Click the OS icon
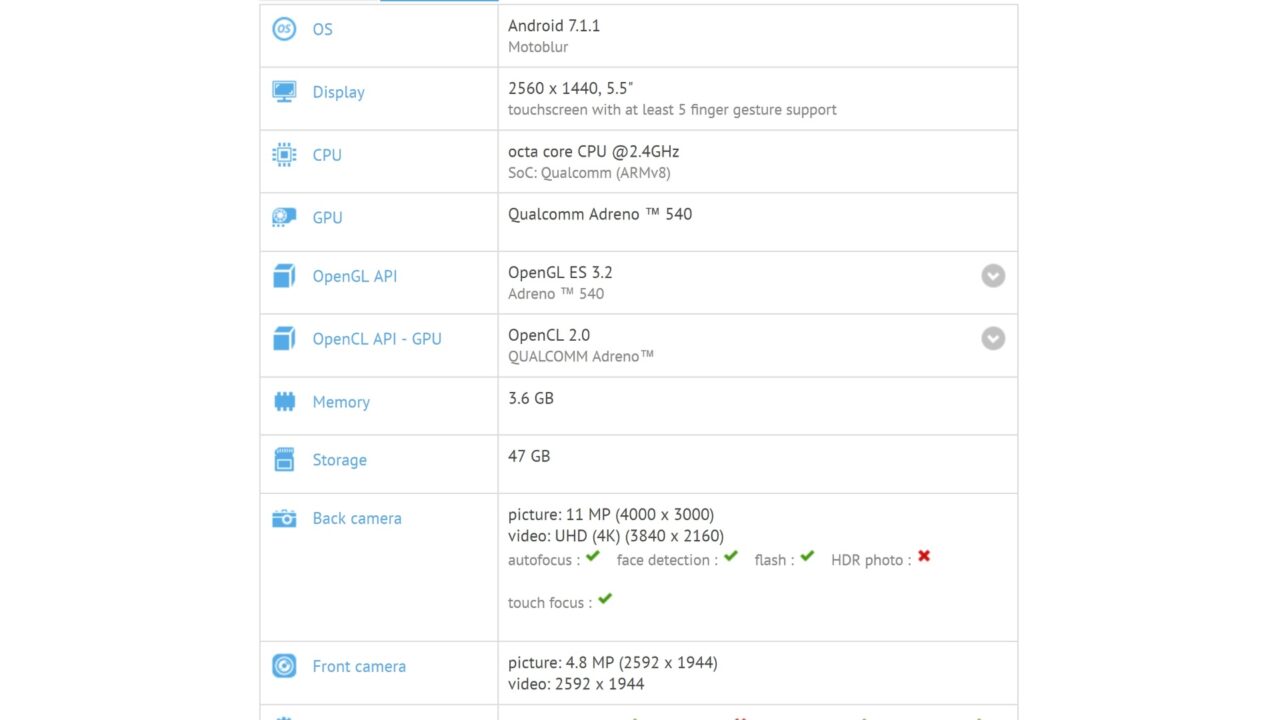The height and width of the screenshot is (720, 1280). pos(284,29)
